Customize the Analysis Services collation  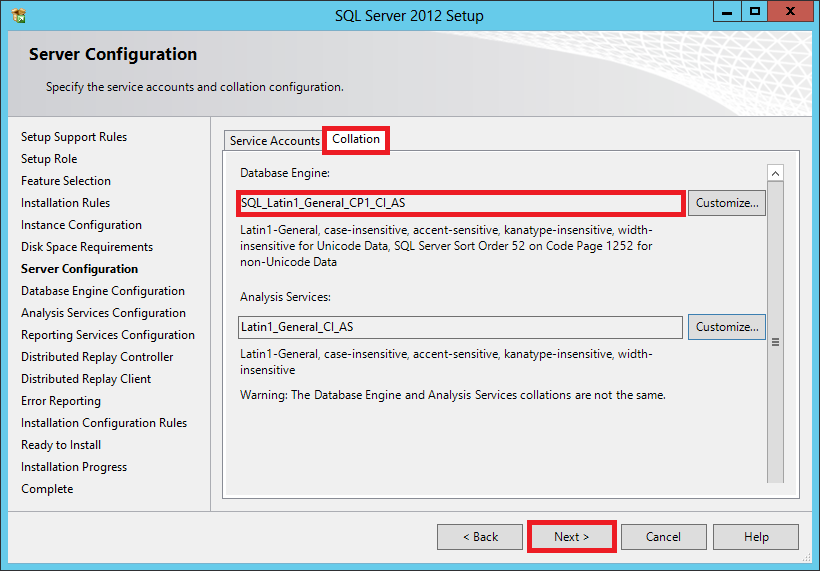point(726,327)
